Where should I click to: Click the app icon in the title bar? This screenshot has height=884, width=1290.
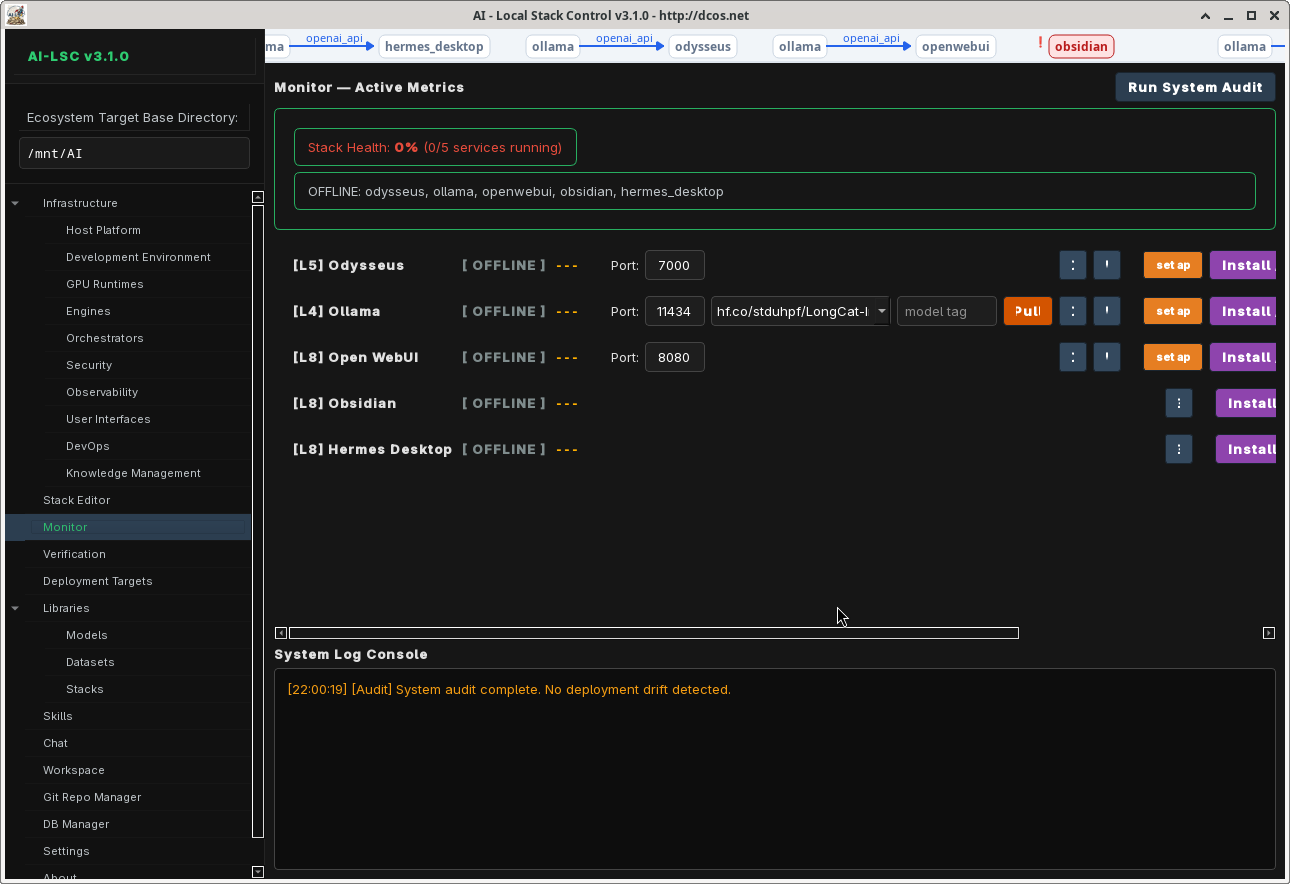(x=16, y=15)
